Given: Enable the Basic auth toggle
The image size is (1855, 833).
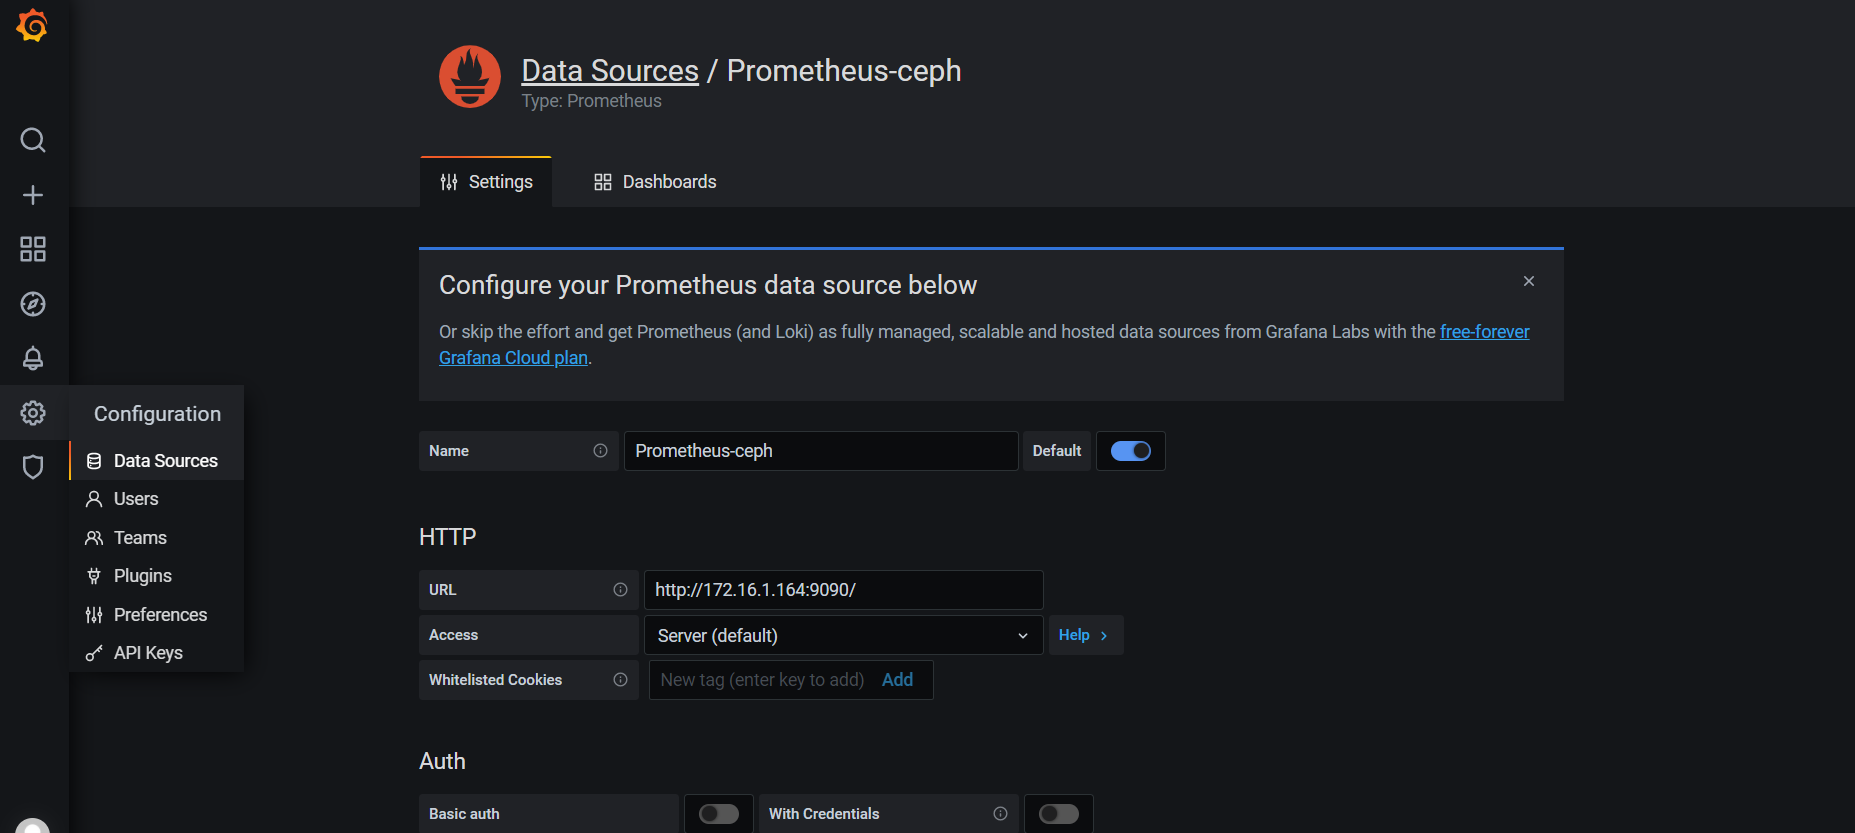Looking at the screenshot, I should [x=719, y=814].
